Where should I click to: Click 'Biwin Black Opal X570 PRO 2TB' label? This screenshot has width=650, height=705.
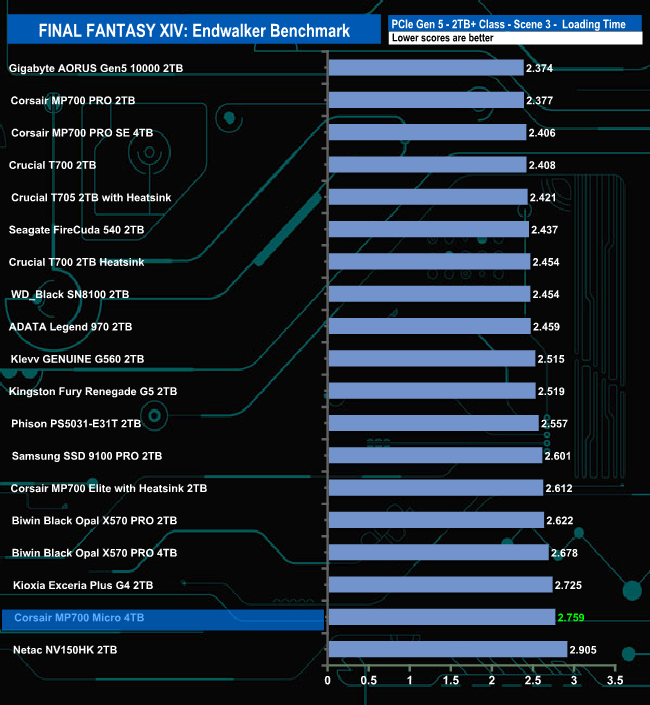coord(94,521)
